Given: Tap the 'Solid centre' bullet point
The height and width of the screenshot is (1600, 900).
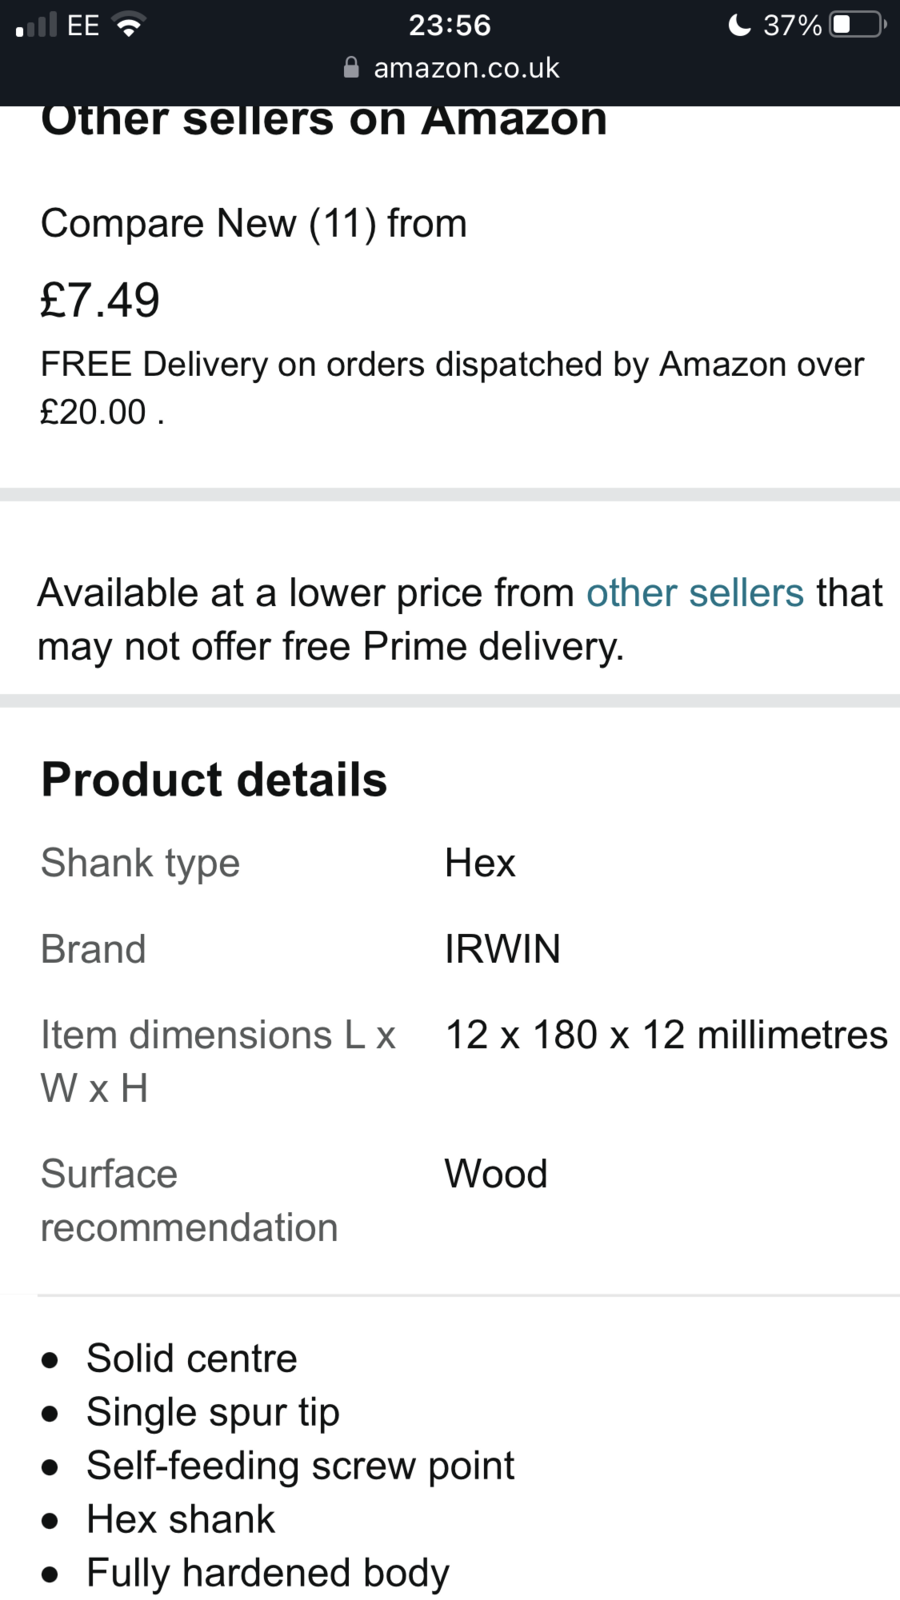Looking at the screenshot, I should click(x=191, y=1359).
